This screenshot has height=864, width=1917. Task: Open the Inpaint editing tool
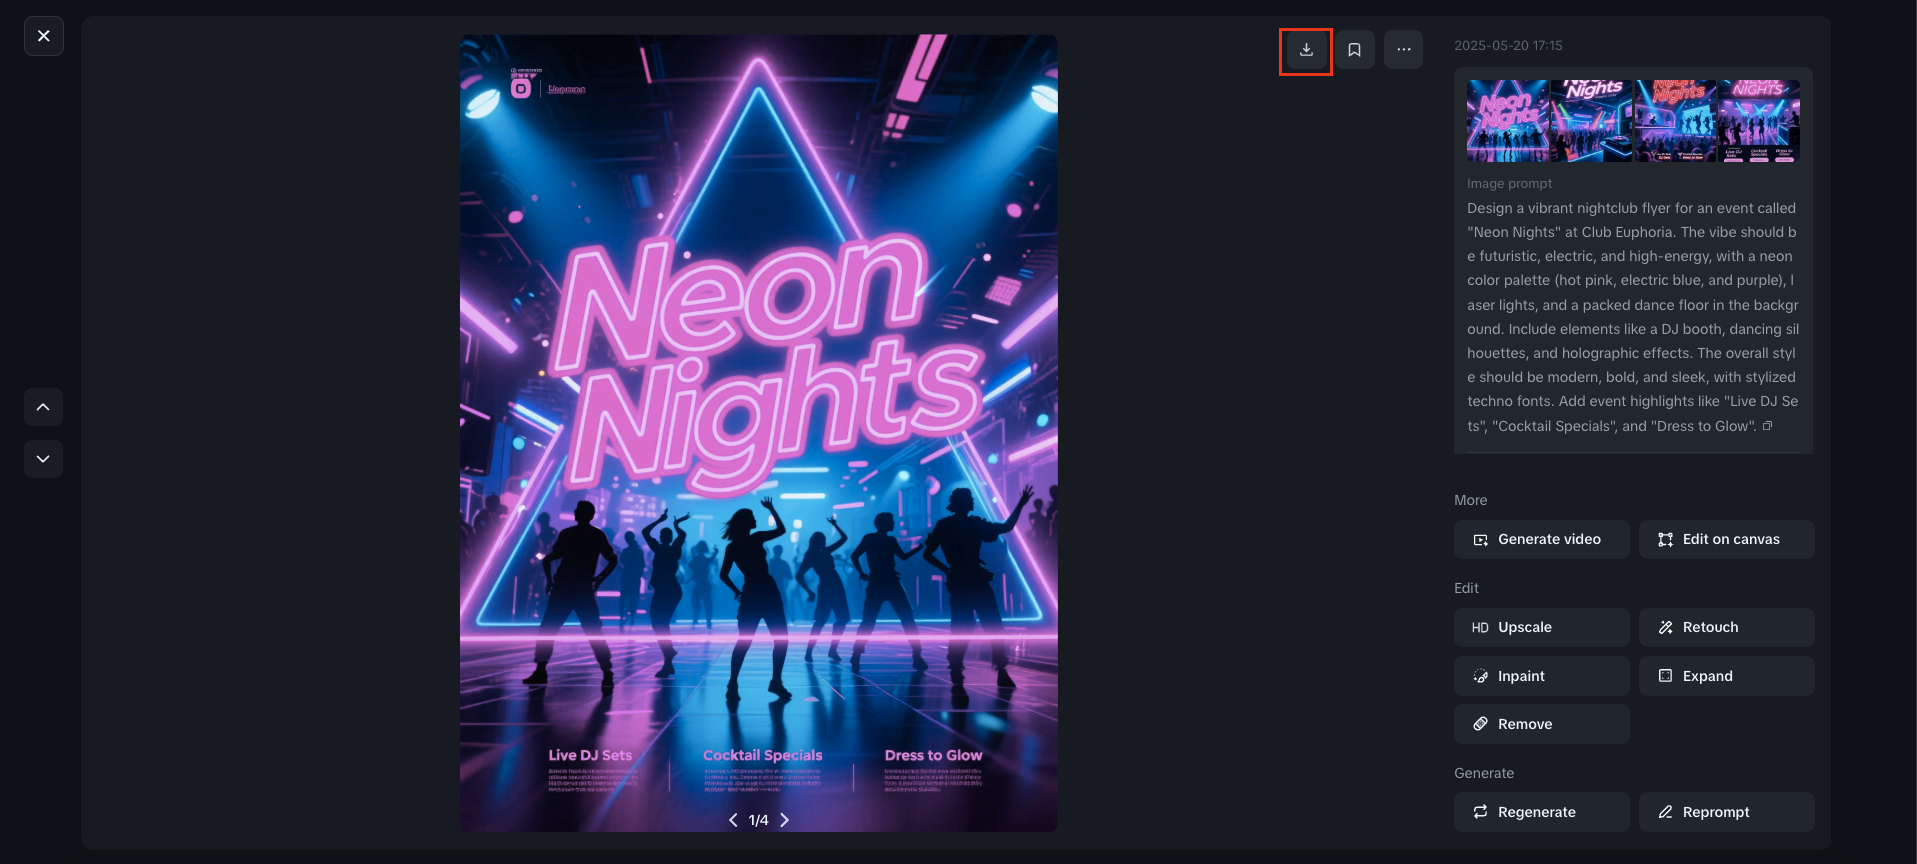pyautogui.click(x=1540, y=676)
